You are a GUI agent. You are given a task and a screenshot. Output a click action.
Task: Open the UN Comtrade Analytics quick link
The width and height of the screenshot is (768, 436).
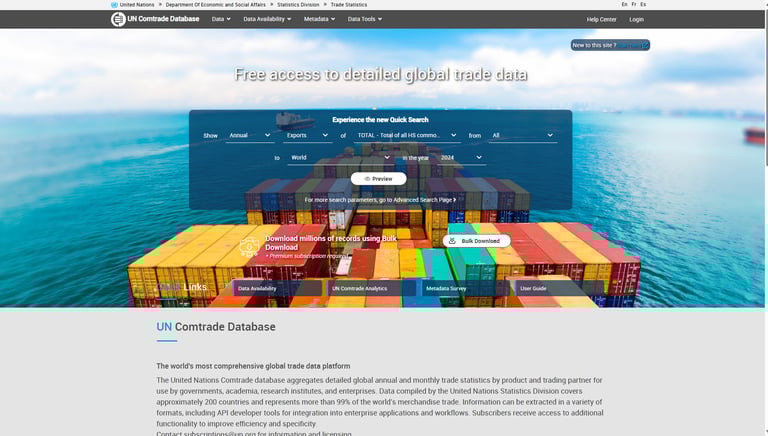click(x=371, y=289)
